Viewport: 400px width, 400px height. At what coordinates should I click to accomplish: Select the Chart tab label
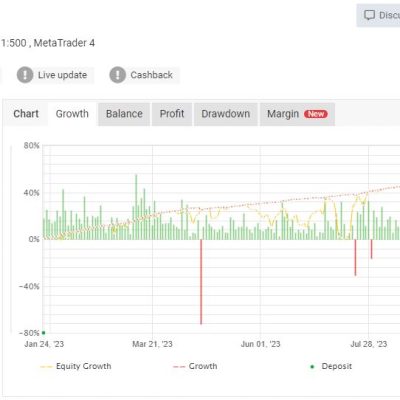click(x=26, y=114)
